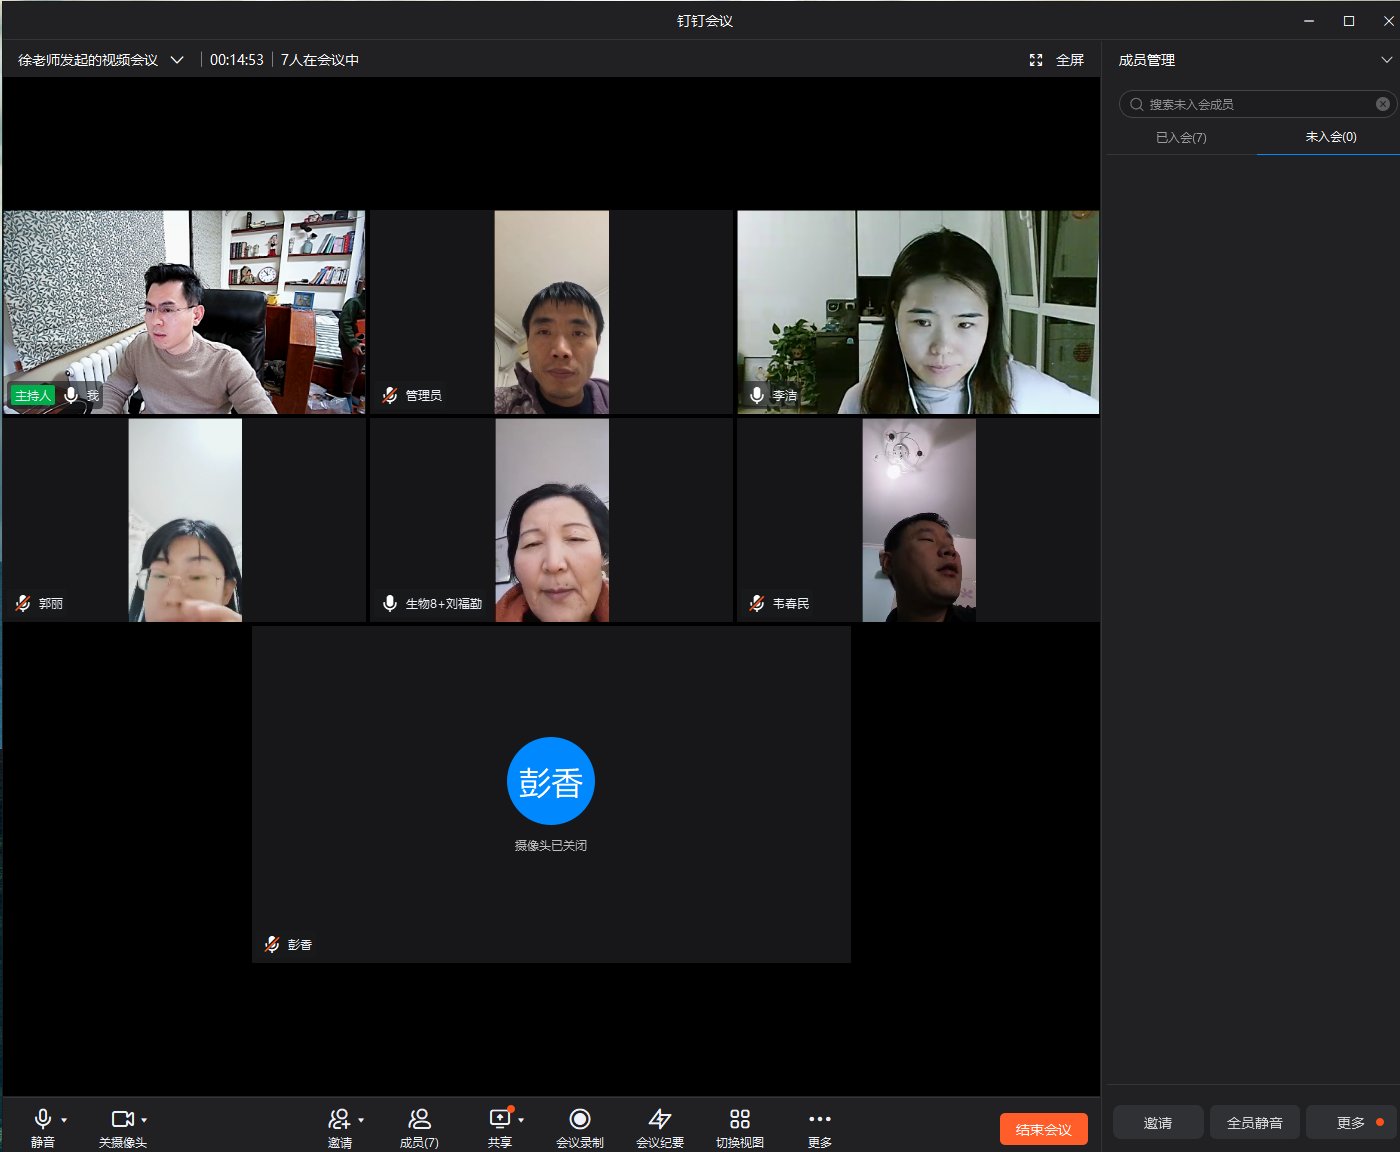This screenshot has height=1152, width=1400.
Task: Turn off my camera
Action: tap(122, 1120)
